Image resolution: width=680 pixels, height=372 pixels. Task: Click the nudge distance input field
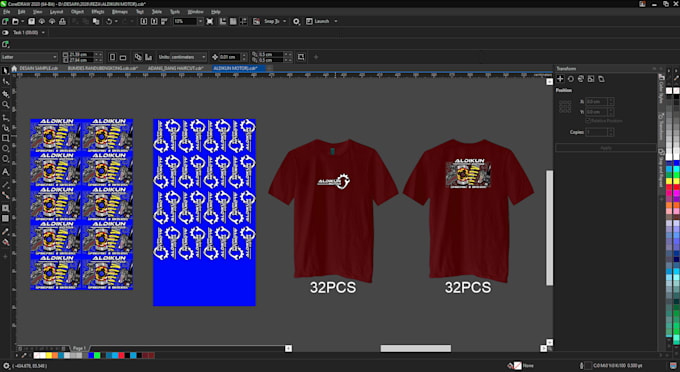(x=229, y=57)
